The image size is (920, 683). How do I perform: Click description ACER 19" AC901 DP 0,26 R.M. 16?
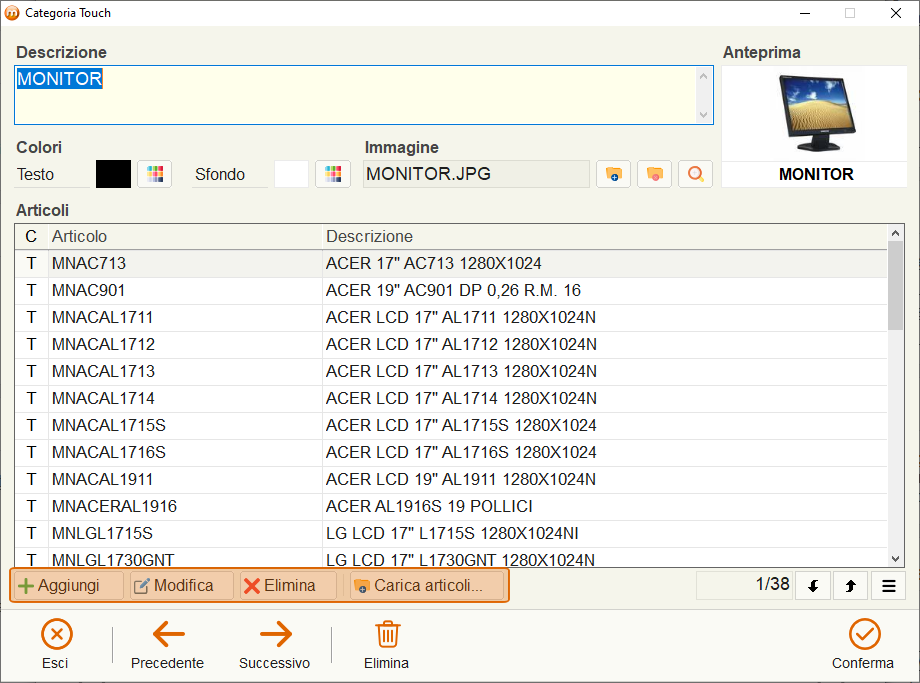[453, 290]
